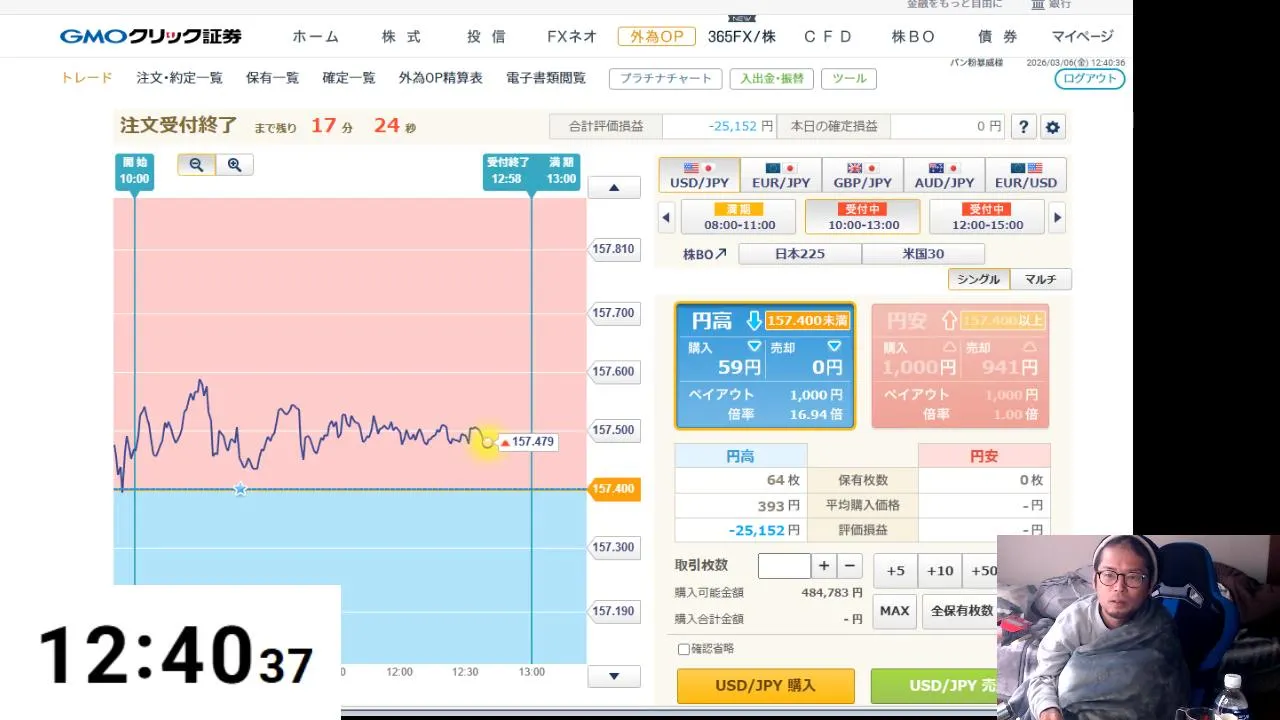This screenshot has height=720, width=1280.
Task: Open 外為OP精算表
Action: coord(441,78)
